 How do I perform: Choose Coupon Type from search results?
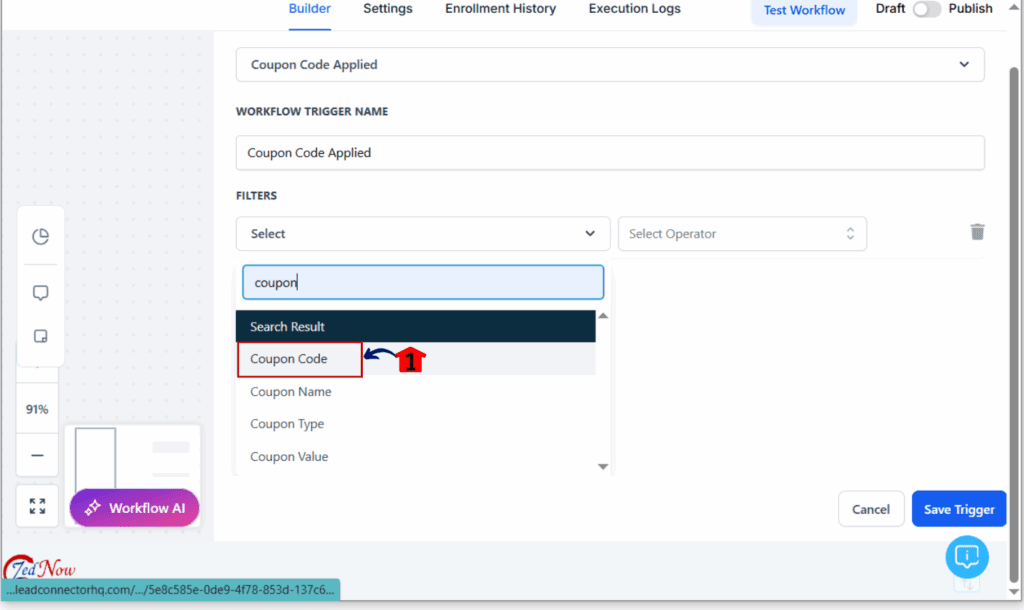(x=415, y=424)
